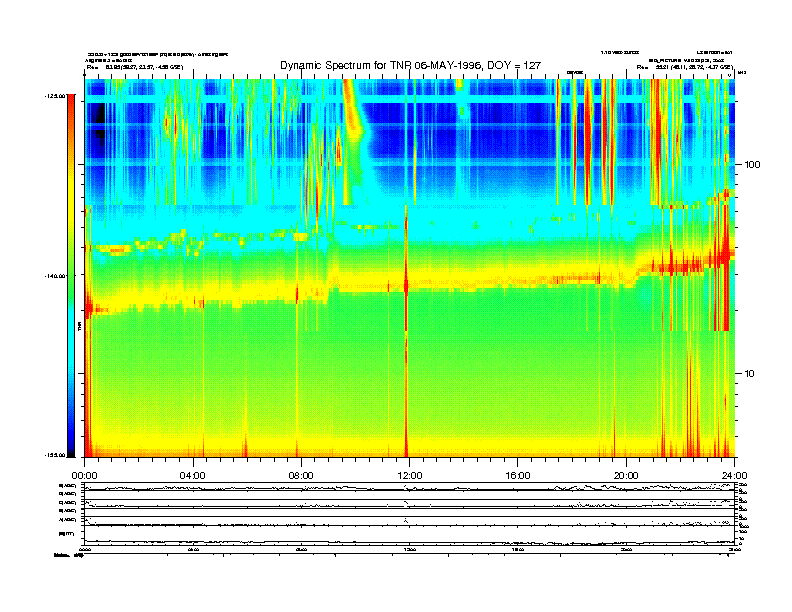Click the bottom trace in the lower panel

400,542
